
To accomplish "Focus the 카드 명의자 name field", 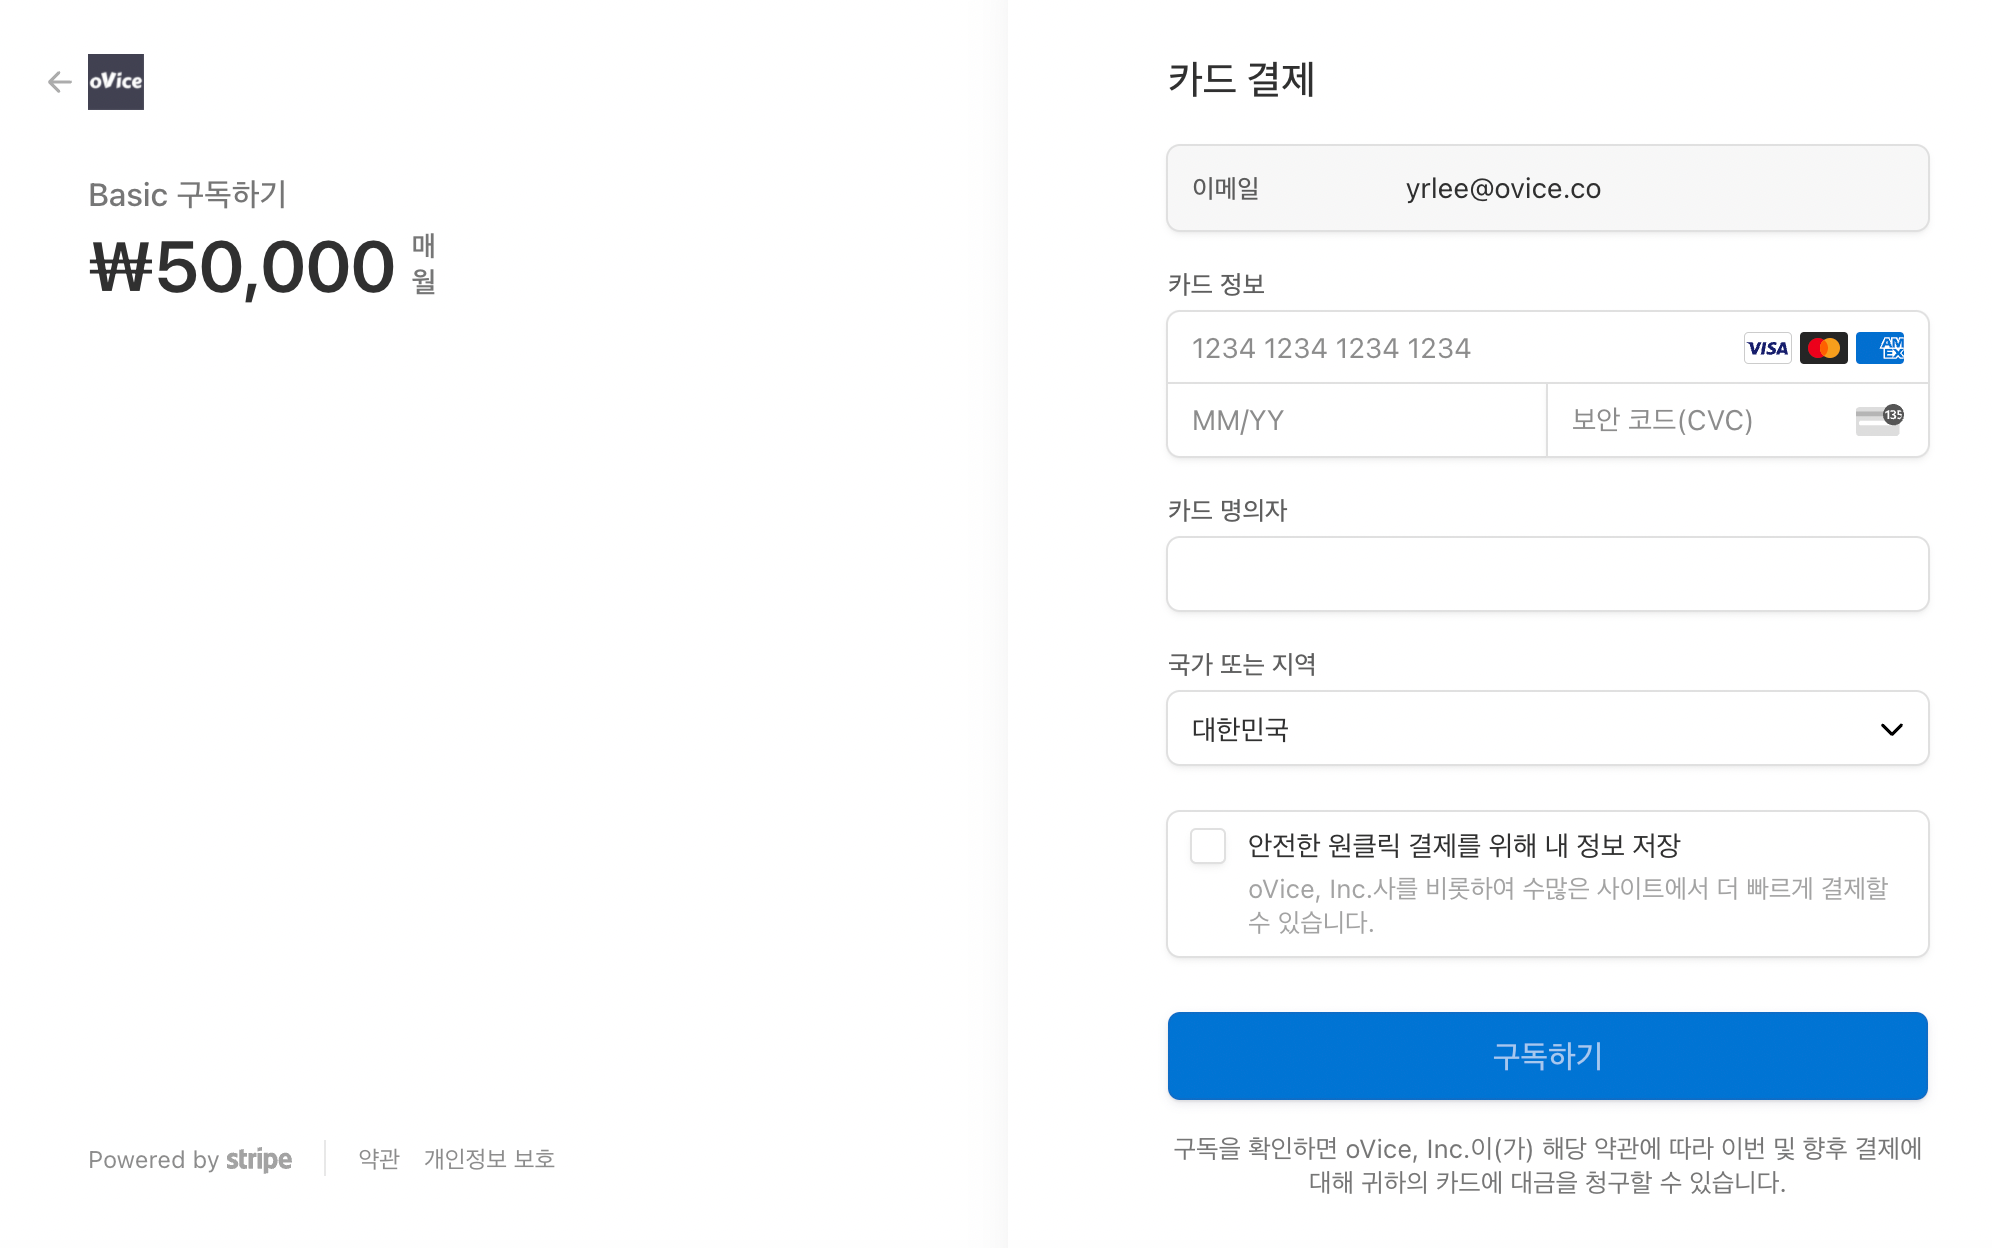I will coord(1547,574).
